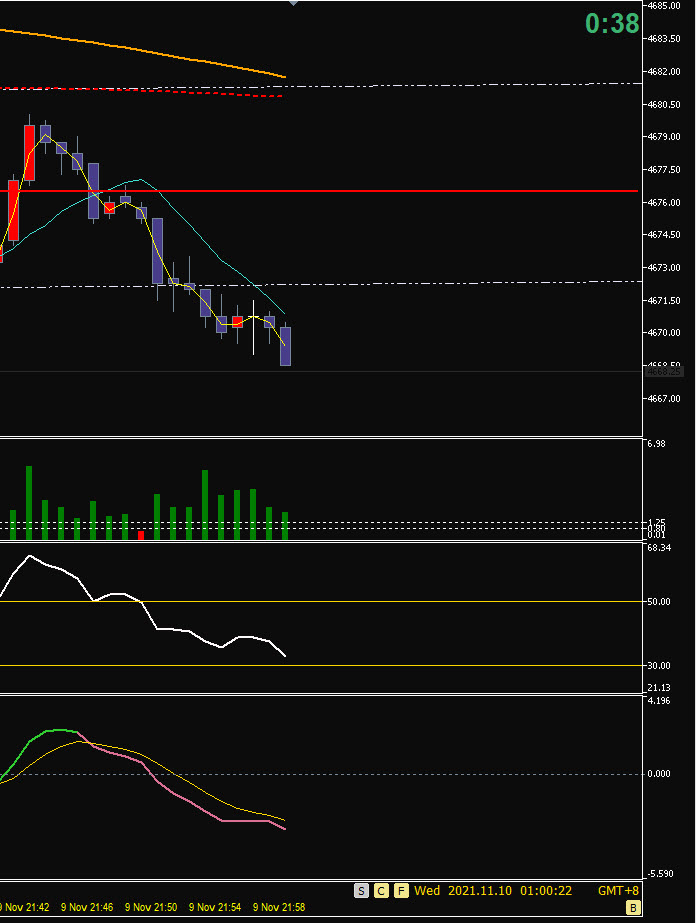The width and height of the screenshot is (697, 923).
Task: Click the 9 Nov 21:50 time label
Action: point(151,908)
